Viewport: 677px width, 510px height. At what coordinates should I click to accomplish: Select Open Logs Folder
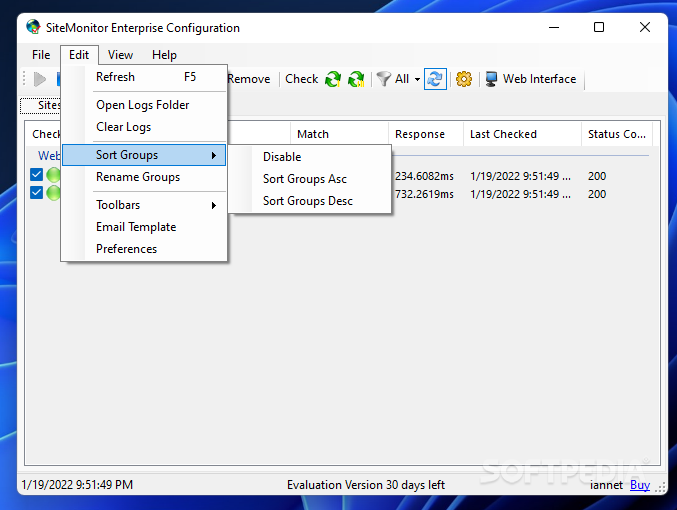[144, 105]
